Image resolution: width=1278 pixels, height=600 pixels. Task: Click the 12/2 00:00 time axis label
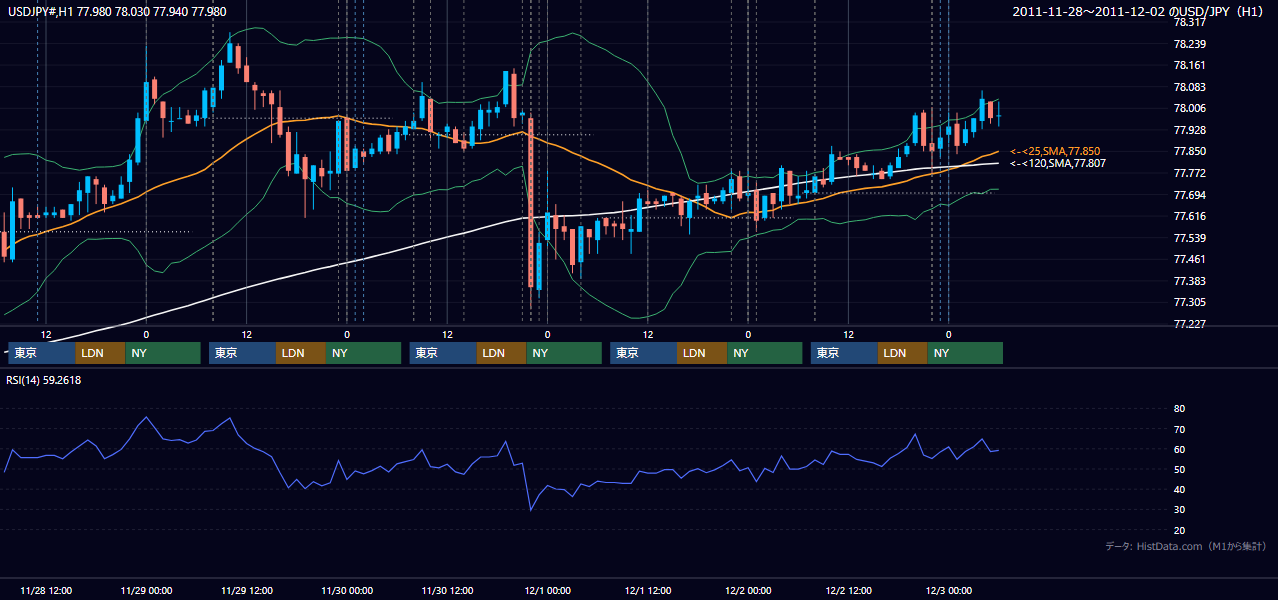tap(748, 590)
